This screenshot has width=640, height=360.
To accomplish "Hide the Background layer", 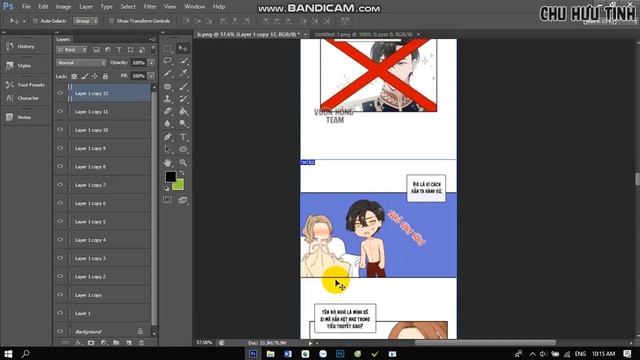I will pyautogui.click(x=60, y=331).
